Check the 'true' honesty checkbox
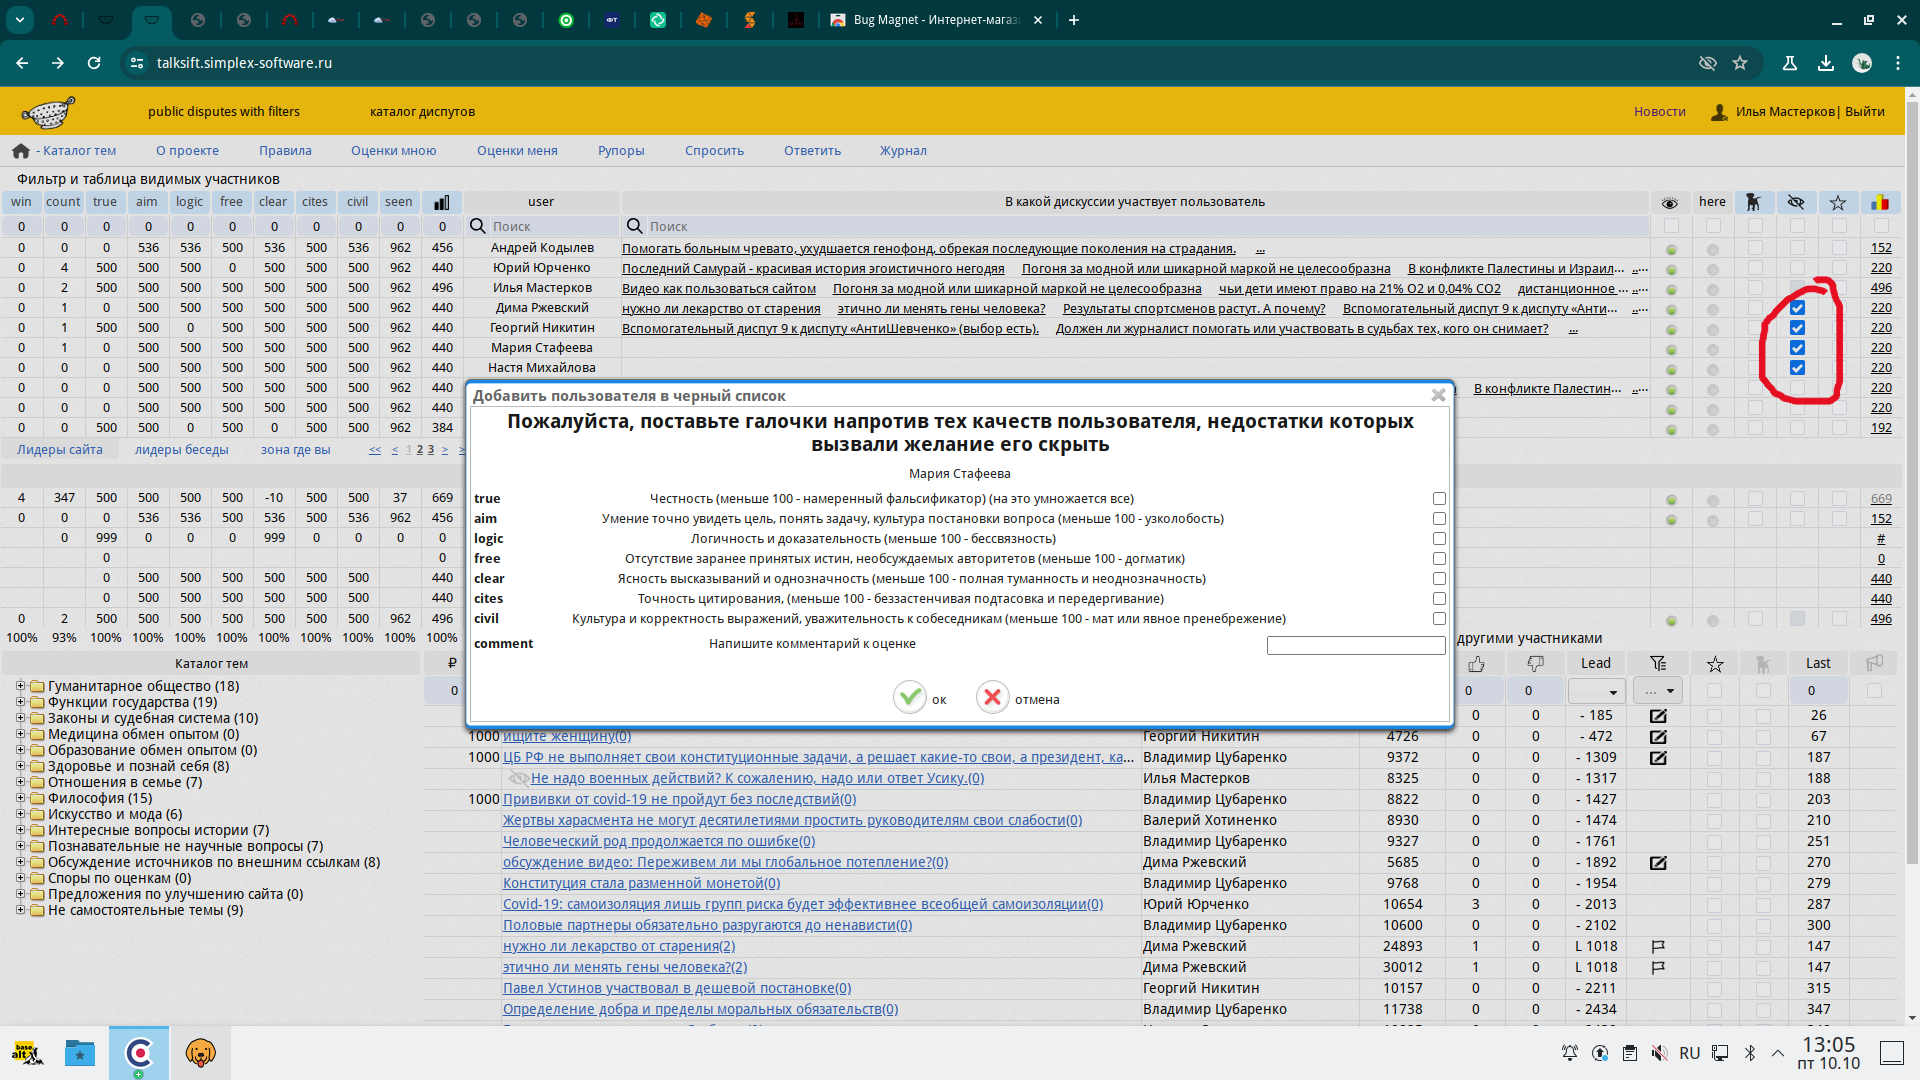The image size is (1920, 1080). pos(1439,498)
